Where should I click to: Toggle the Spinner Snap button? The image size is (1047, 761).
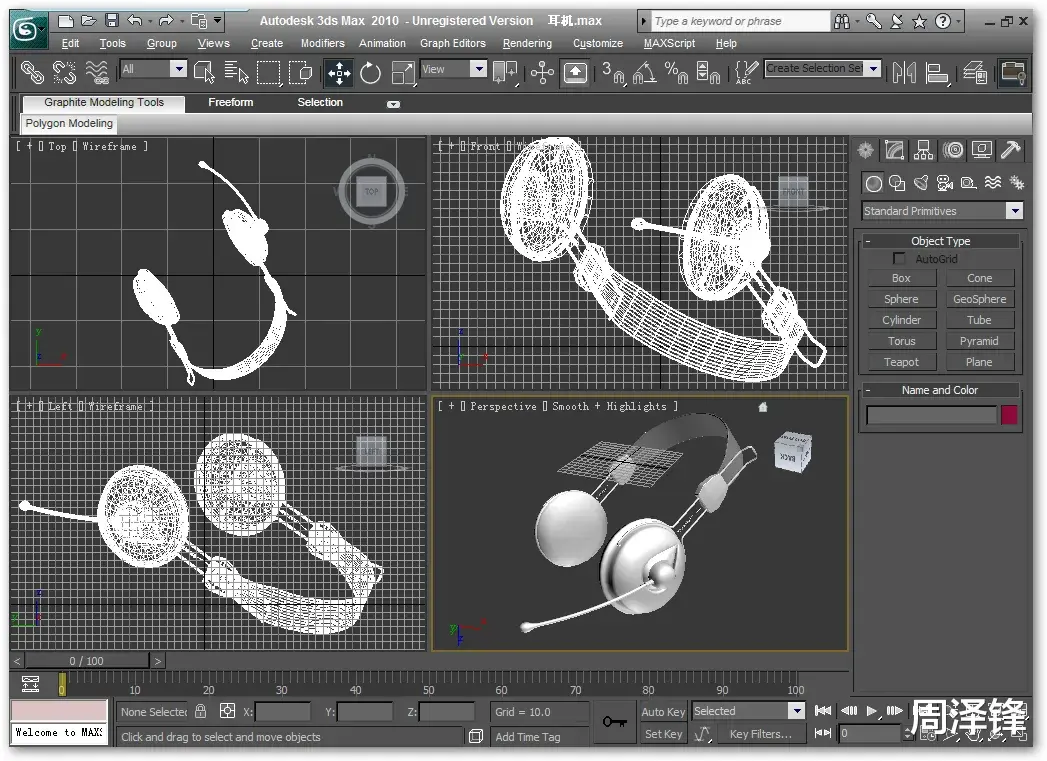[708, 73]
